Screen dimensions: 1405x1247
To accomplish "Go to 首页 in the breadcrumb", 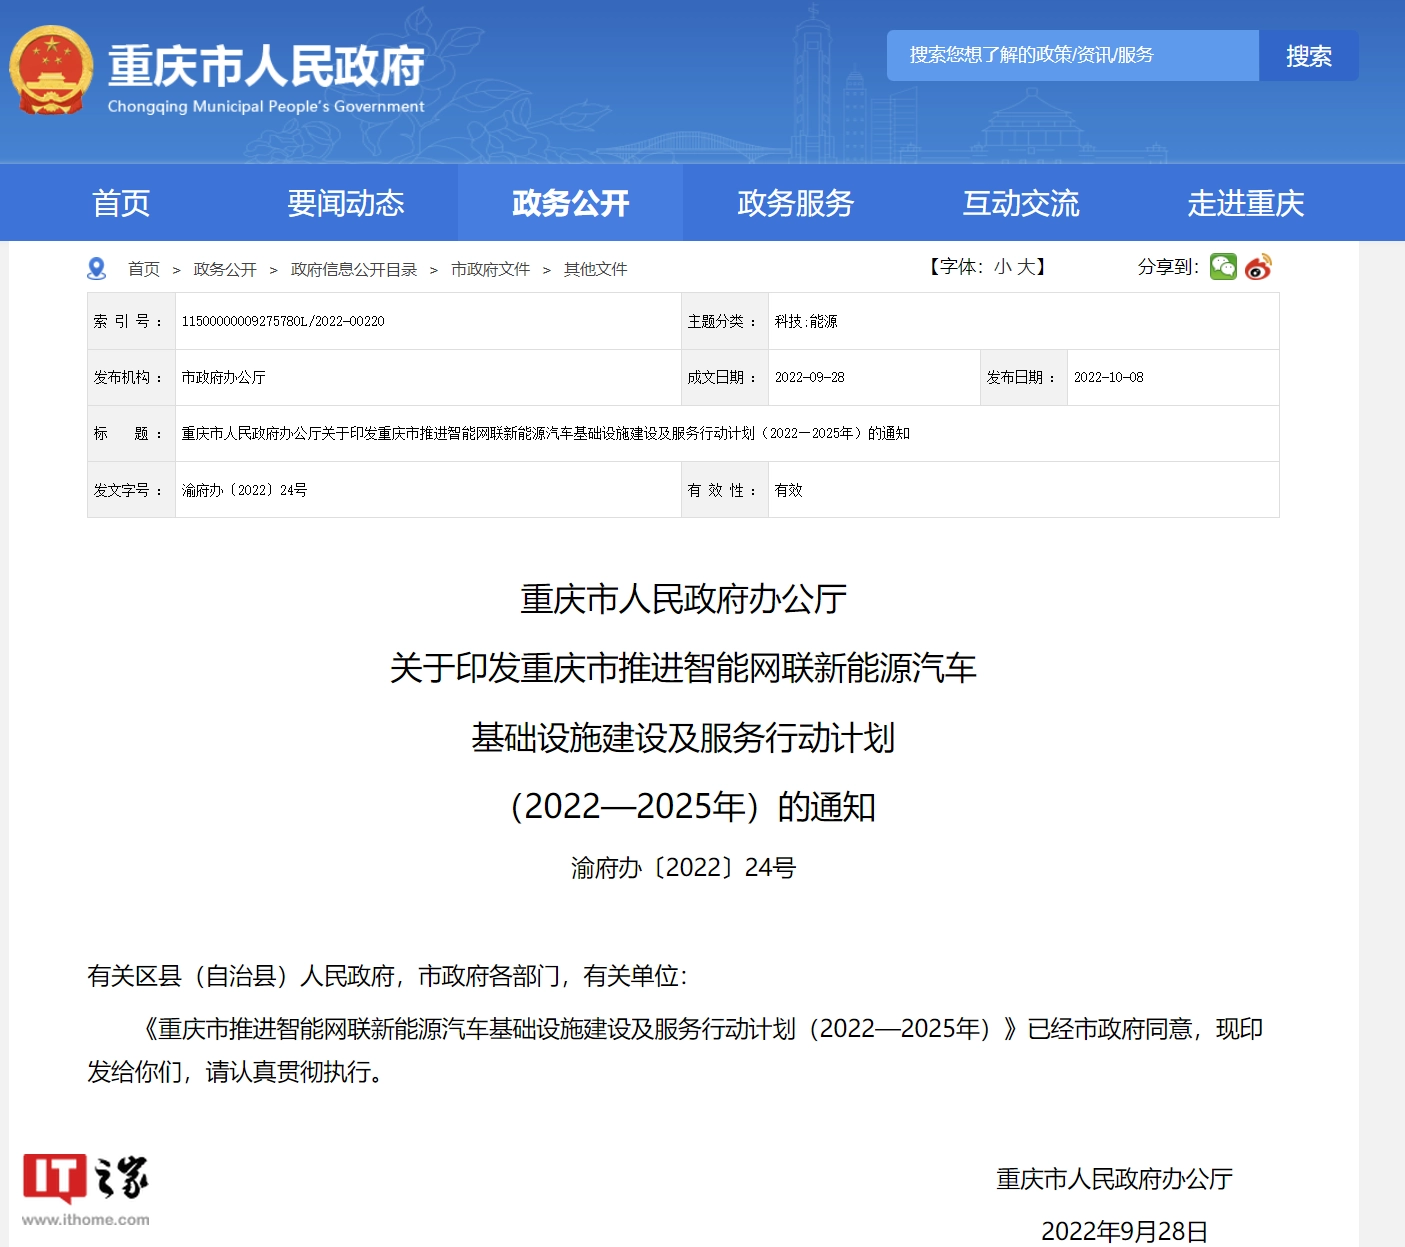I will 144,269.
